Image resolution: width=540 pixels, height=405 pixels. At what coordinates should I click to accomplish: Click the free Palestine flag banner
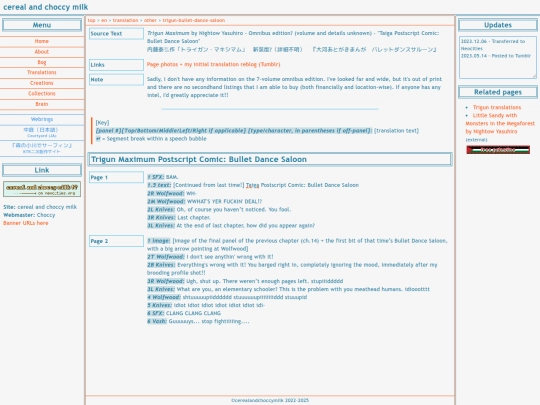click(x=498, y=150)
